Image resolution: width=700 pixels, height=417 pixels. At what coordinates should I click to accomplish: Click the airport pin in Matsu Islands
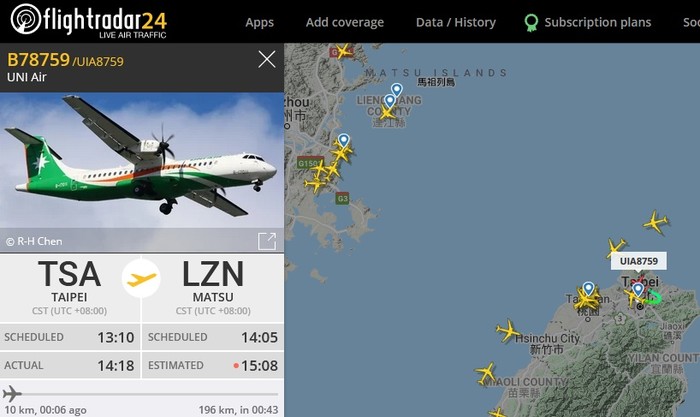coord(396,90)
